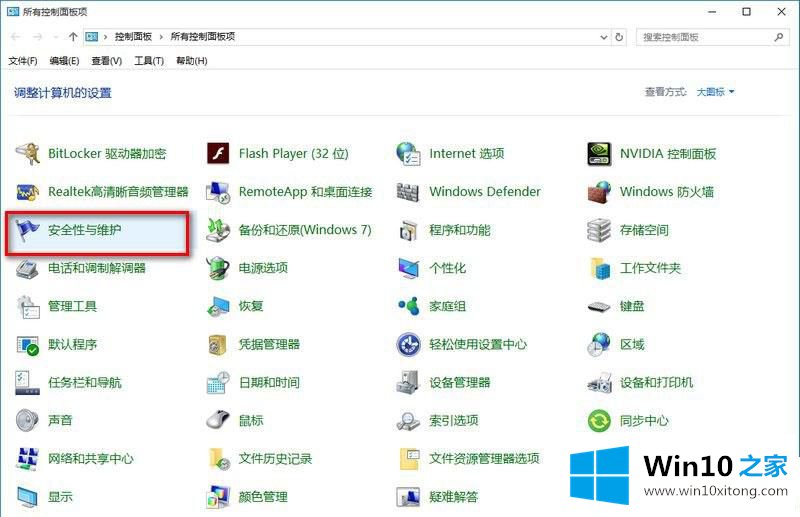This screenshot has width=800, height=517.
Task: Open 颜色管理 icon
Action: click(218, 497)
